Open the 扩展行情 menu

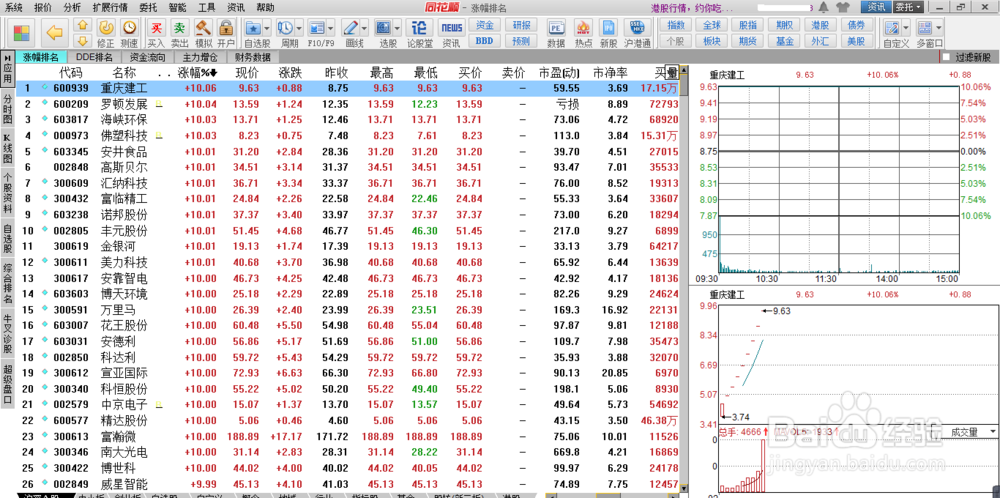110,8
